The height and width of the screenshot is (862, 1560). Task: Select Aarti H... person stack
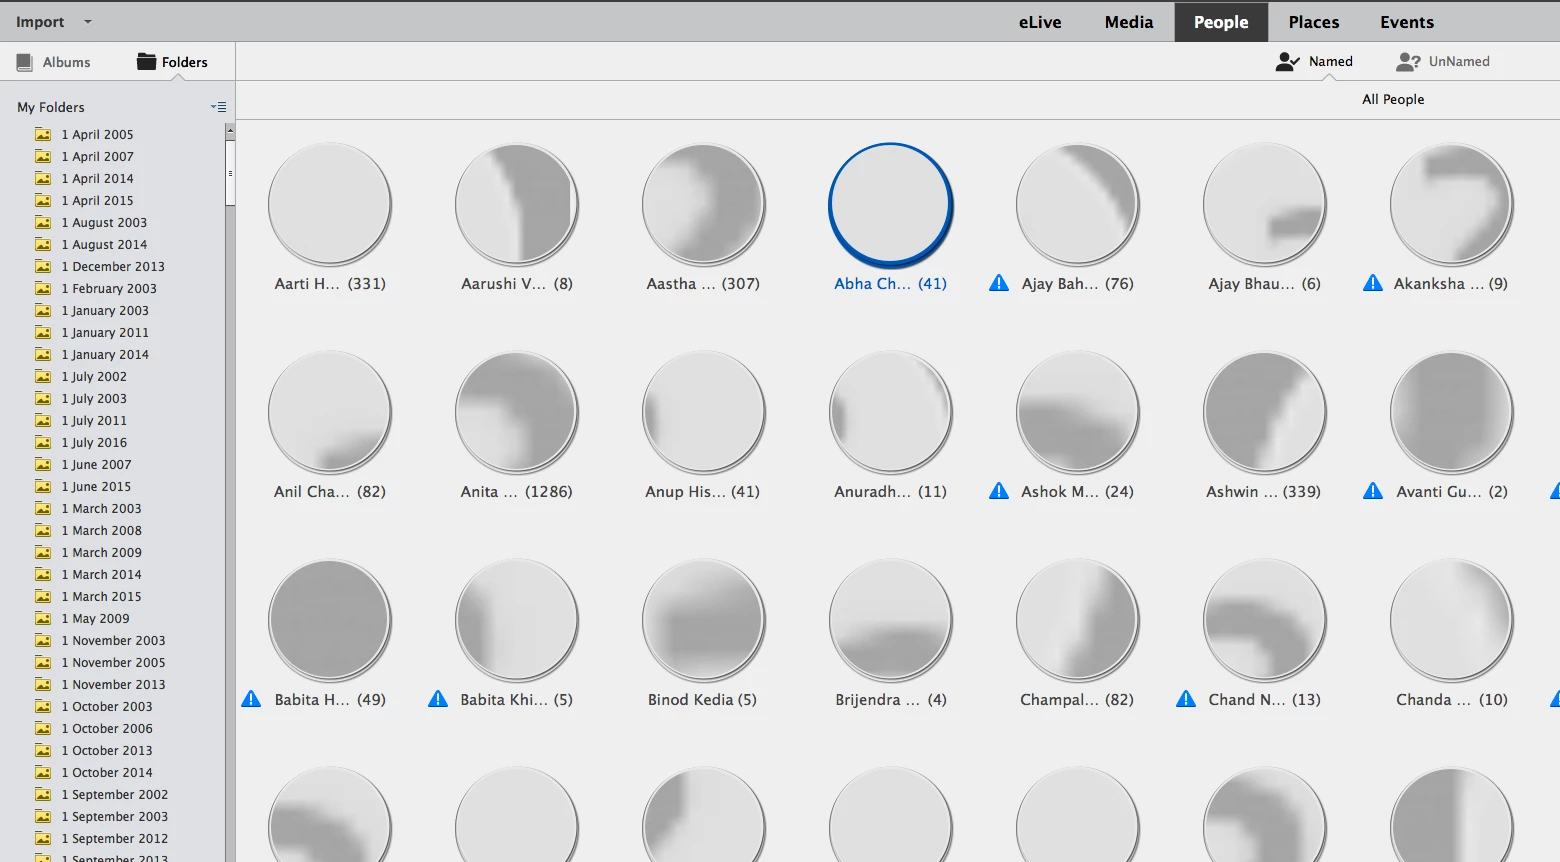(329, 203)
